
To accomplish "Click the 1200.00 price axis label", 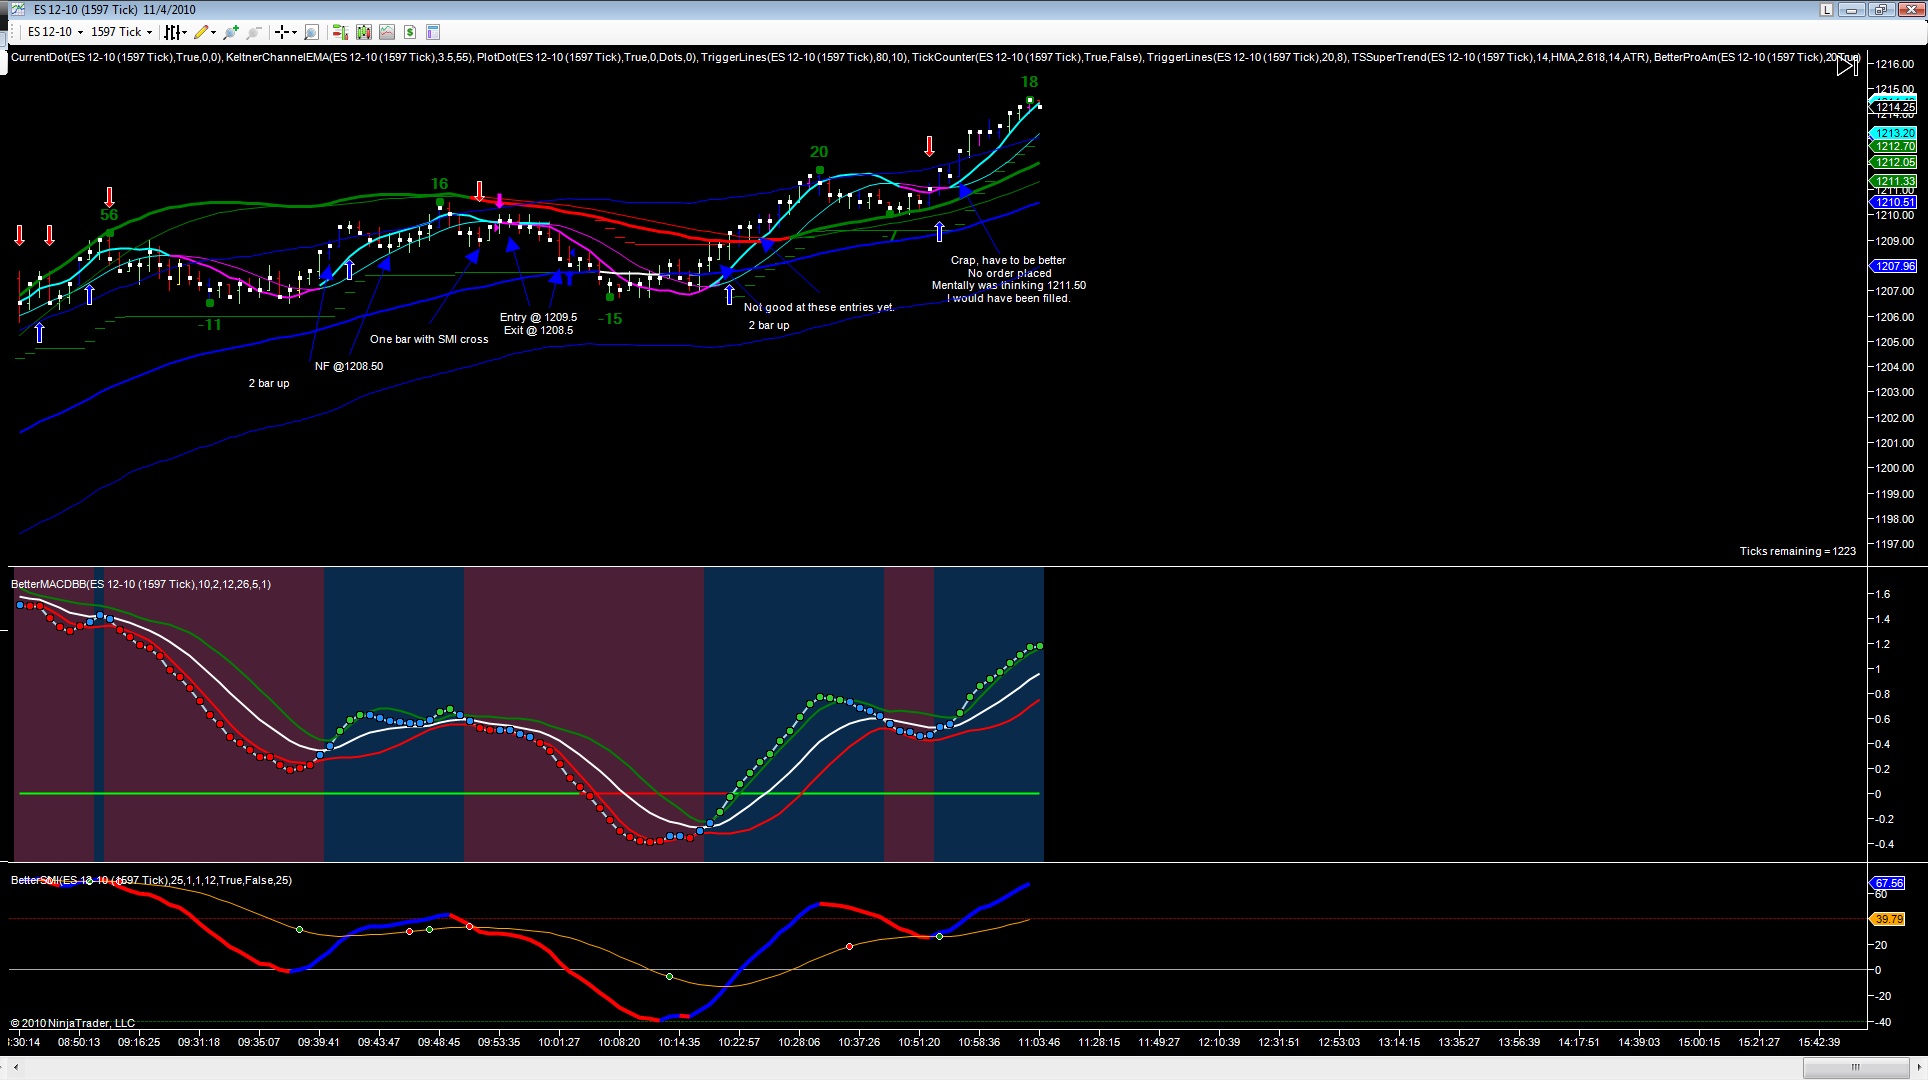I will (x=1895, y=468).
